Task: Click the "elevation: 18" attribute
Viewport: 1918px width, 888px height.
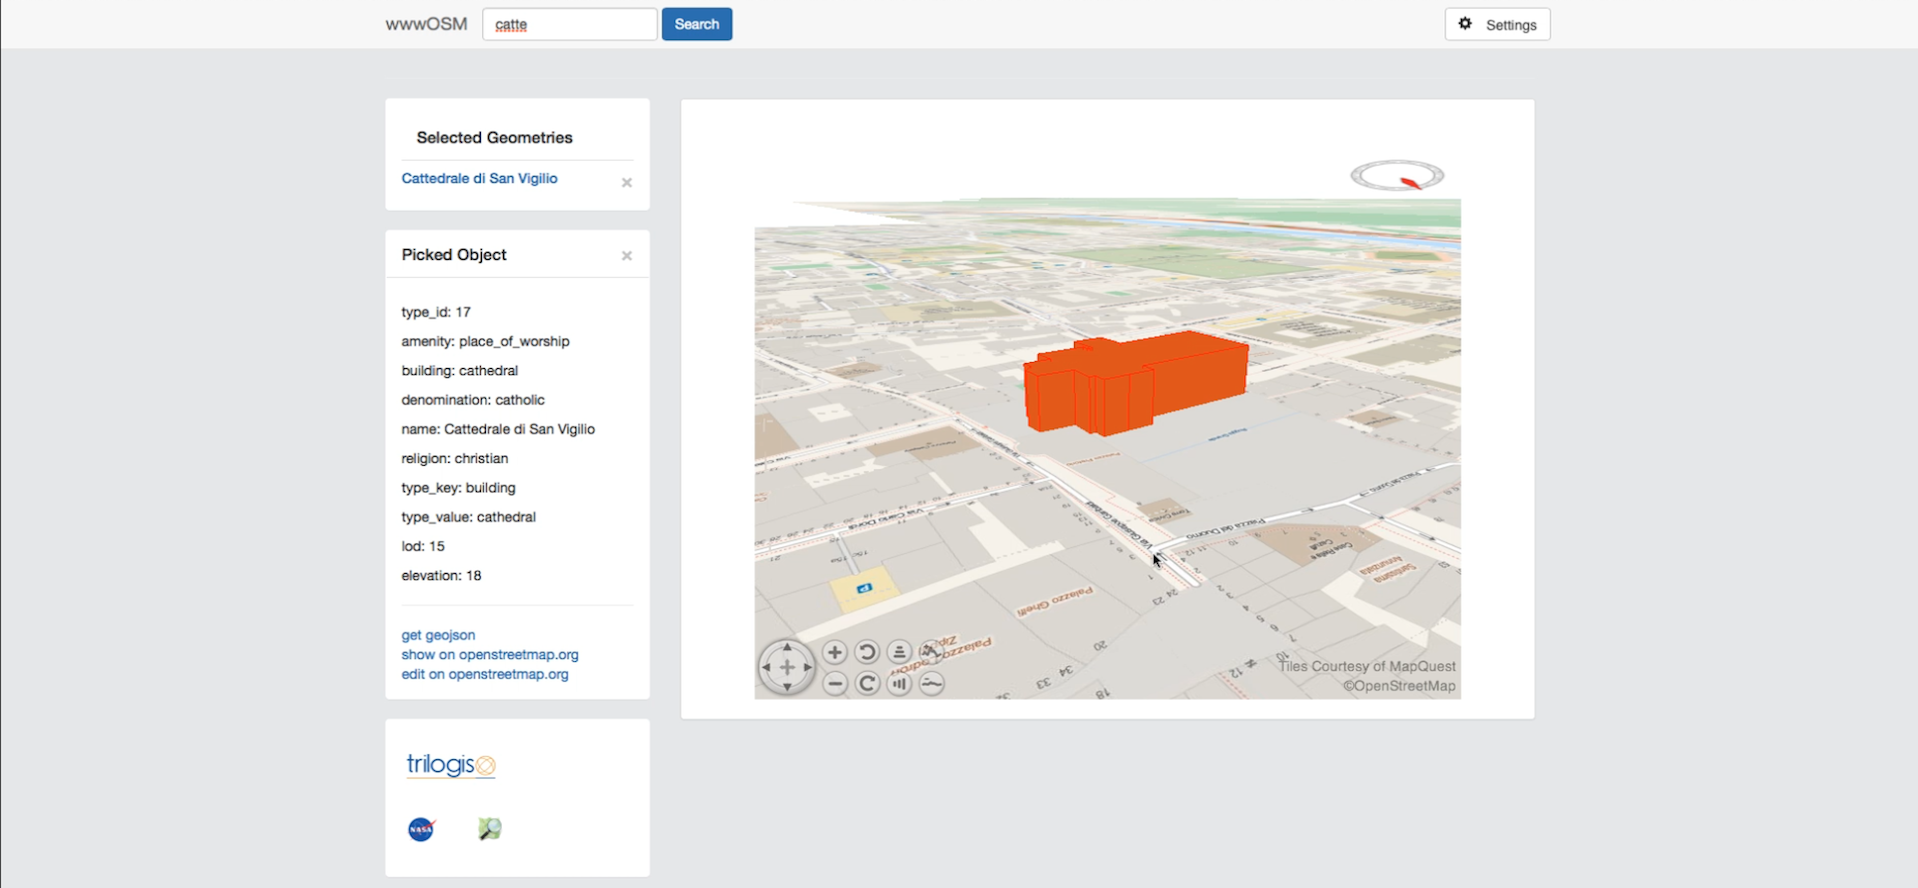Action: coord(441,576)
